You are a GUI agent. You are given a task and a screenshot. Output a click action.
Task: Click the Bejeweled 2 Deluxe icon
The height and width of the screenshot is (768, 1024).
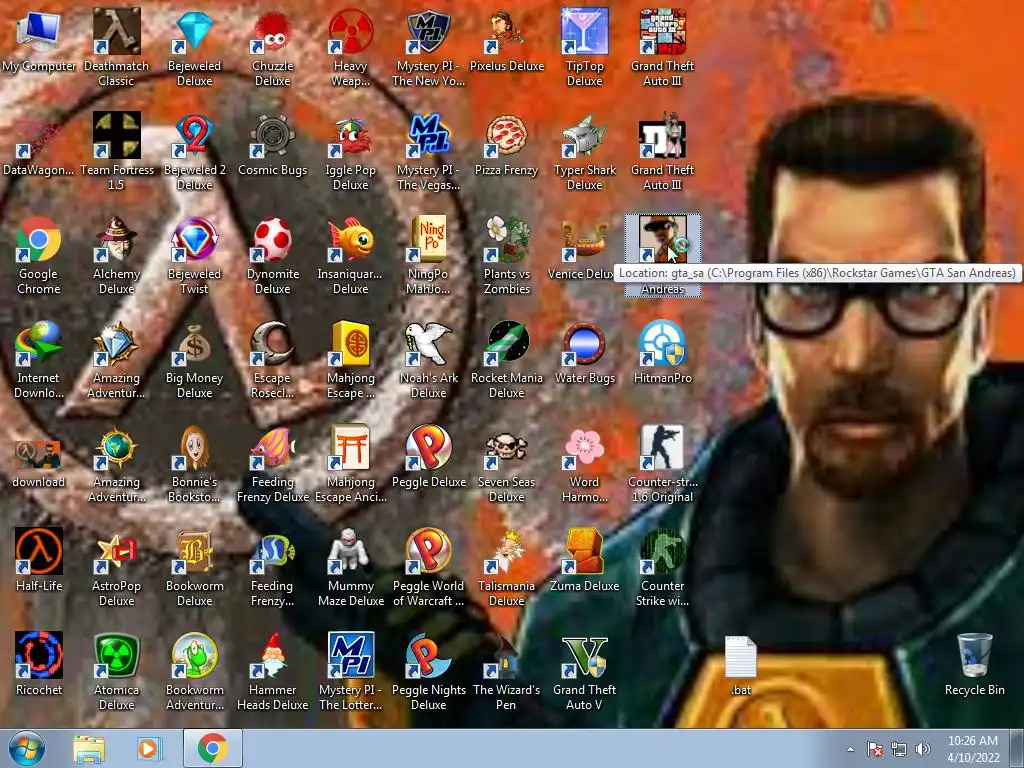(195, 135)
